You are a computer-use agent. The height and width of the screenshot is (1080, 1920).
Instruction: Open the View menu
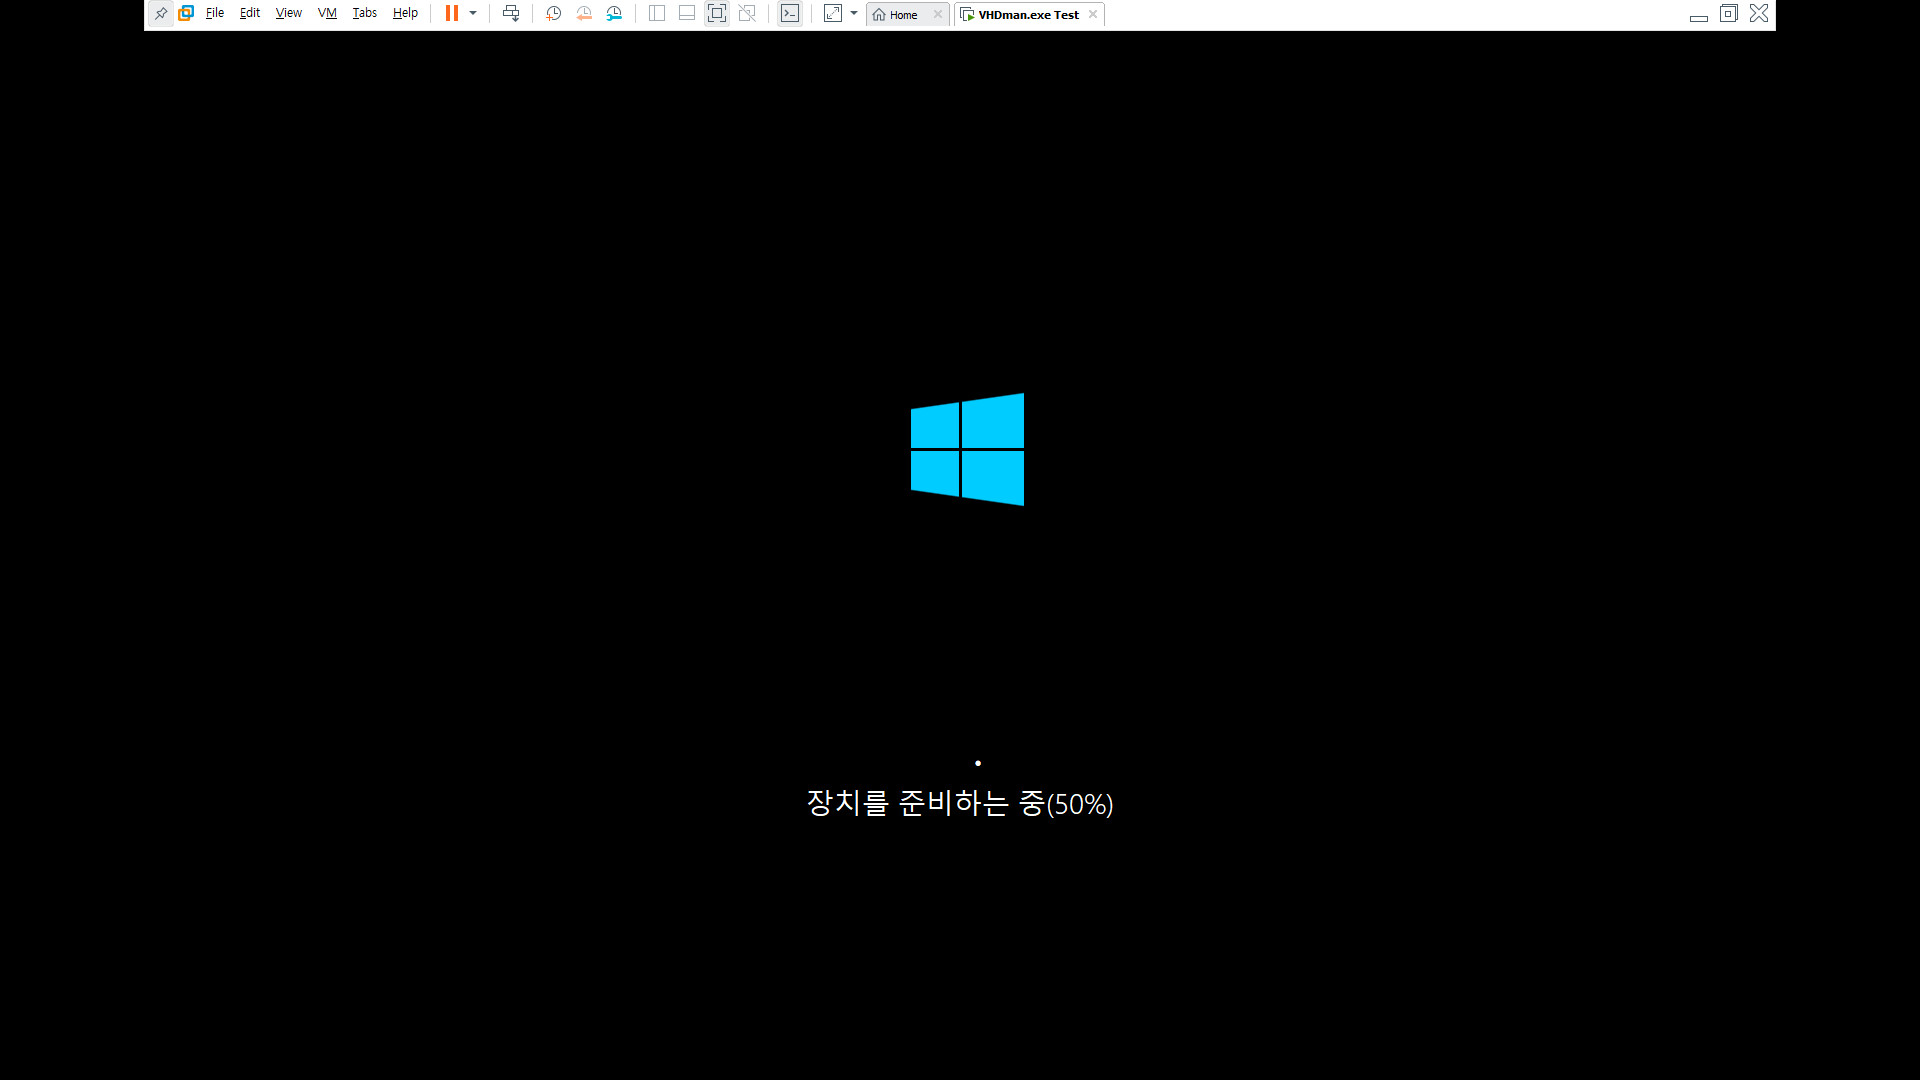click(x=289, y=14)
